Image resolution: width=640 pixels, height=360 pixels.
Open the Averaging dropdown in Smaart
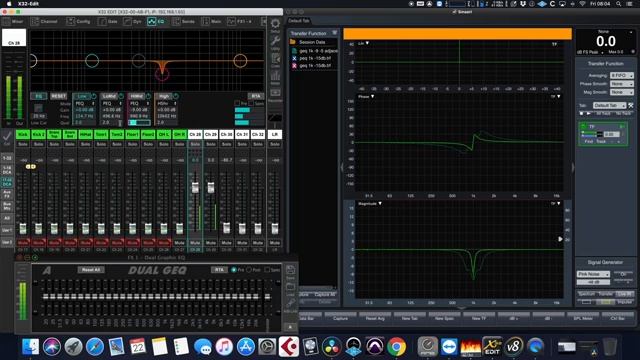pos(621,76)
